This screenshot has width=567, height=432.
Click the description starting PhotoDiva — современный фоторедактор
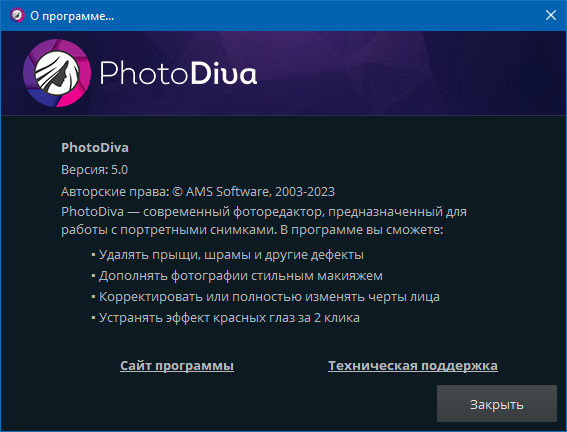(x=264, y=221)
